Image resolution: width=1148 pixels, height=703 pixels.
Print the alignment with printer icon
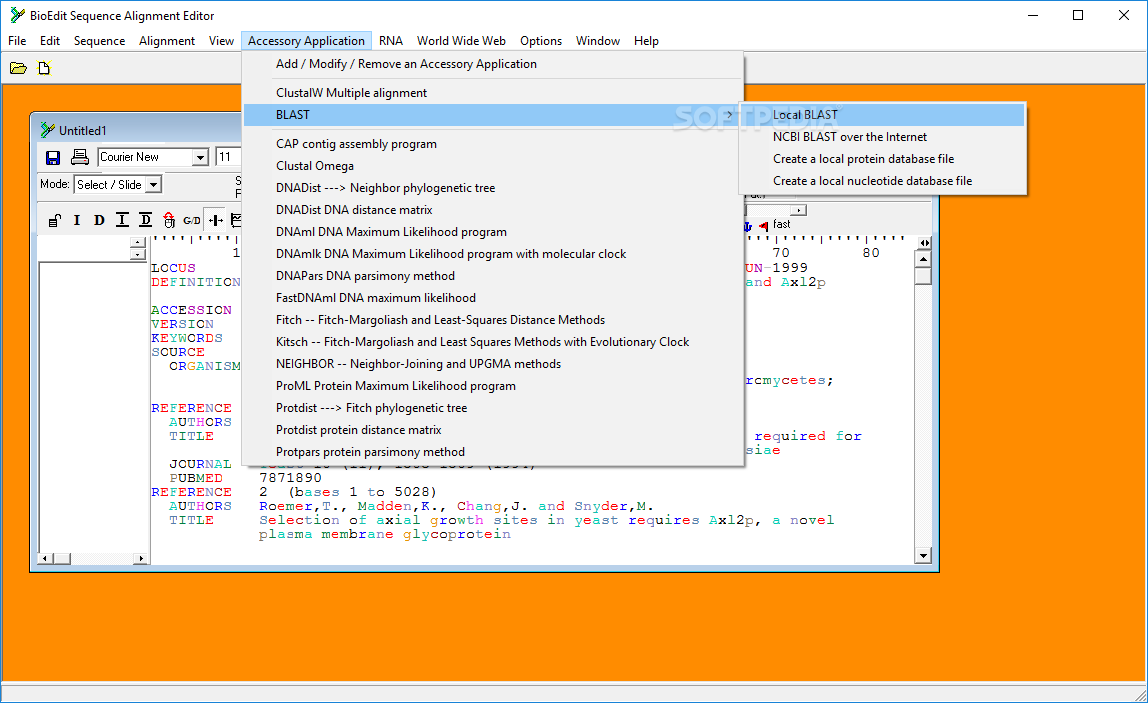[79, 157]
